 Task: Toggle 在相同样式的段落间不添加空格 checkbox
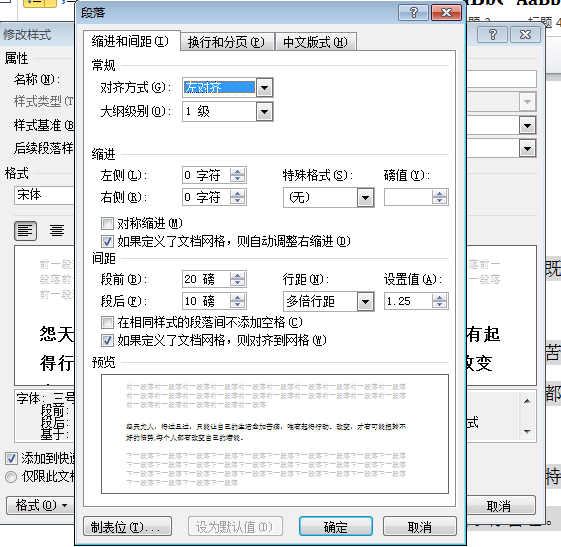click(107, 322)
